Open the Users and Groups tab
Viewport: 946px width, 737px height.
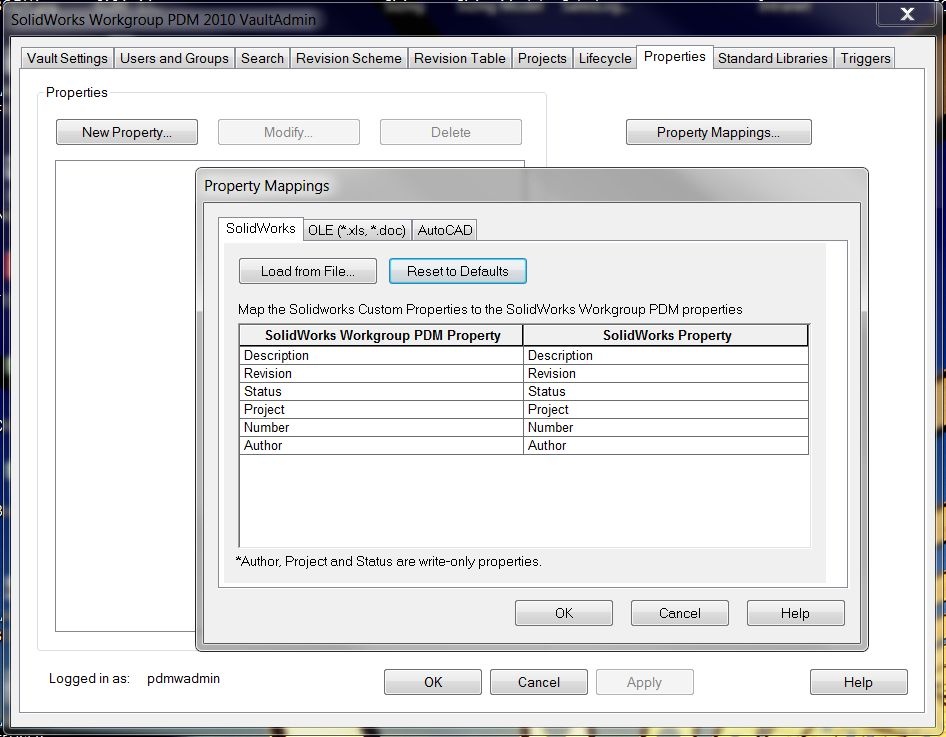click(174, 59)
